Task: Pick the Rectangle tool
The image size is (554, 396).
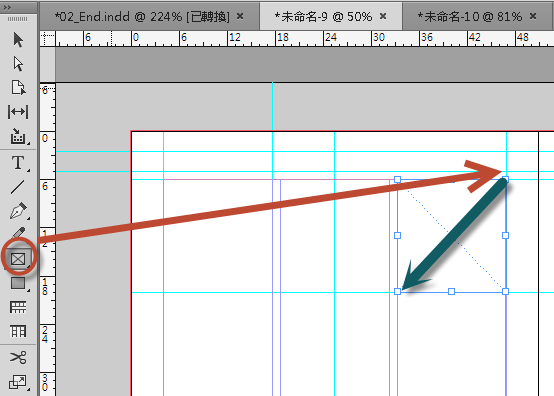Action: coord(18,283)
